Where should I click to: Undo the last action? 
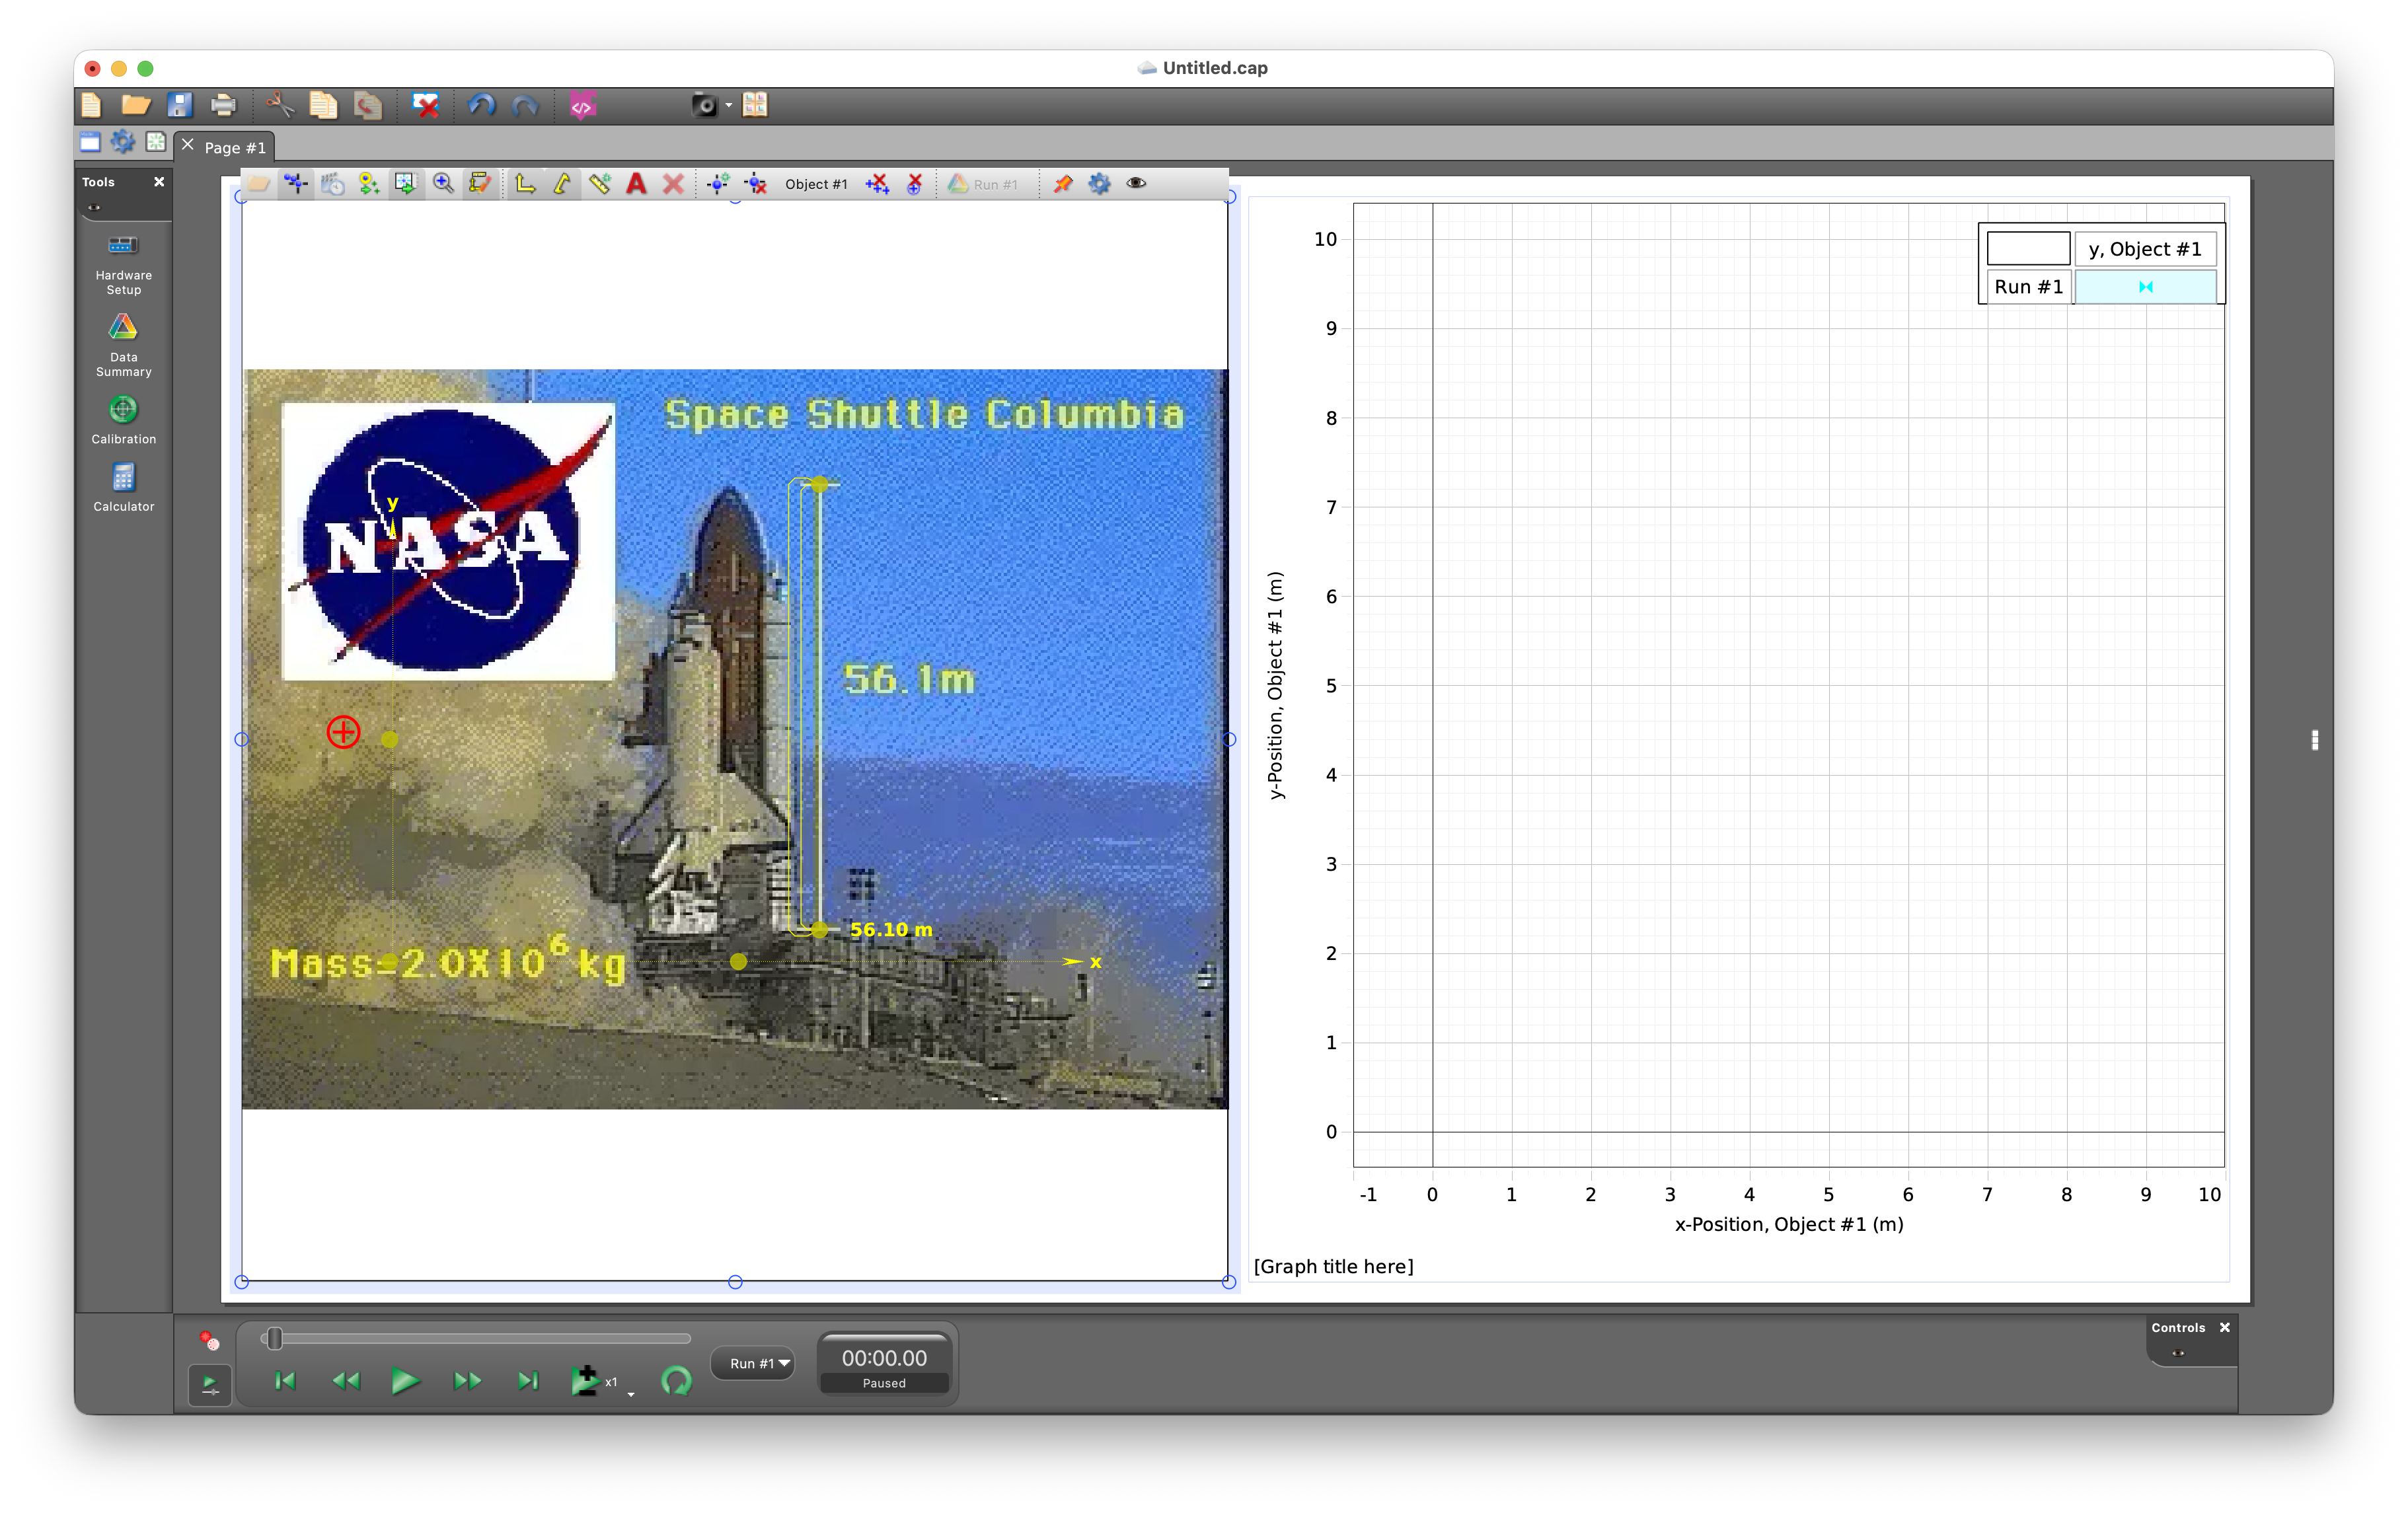[482, 105]
